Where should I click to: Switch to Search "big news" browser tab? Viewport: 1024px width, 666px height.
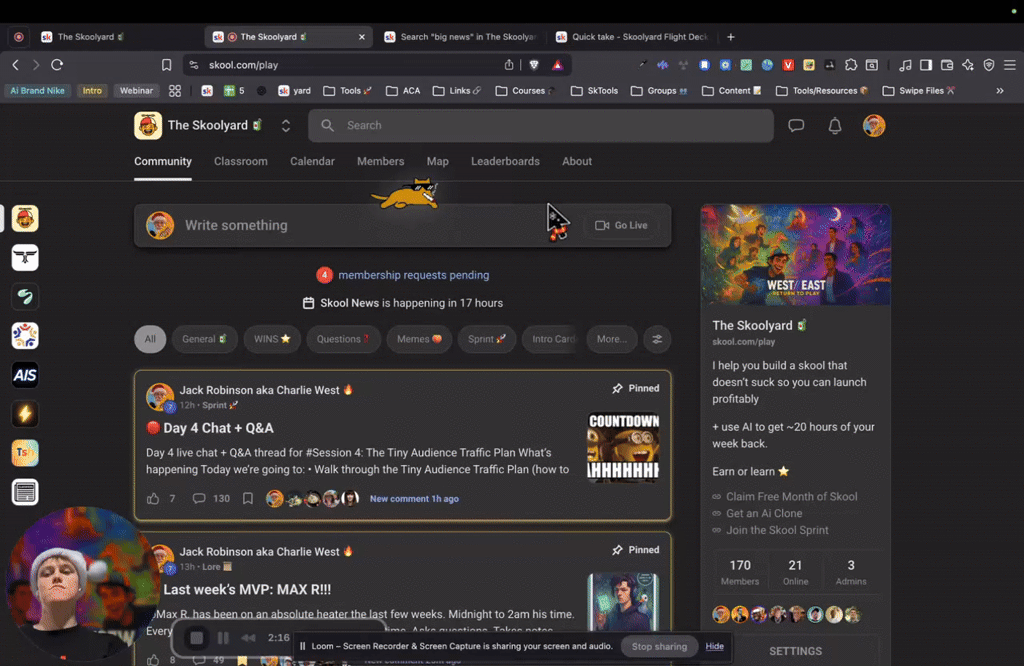pyautogui.click(x=460, y=37)
